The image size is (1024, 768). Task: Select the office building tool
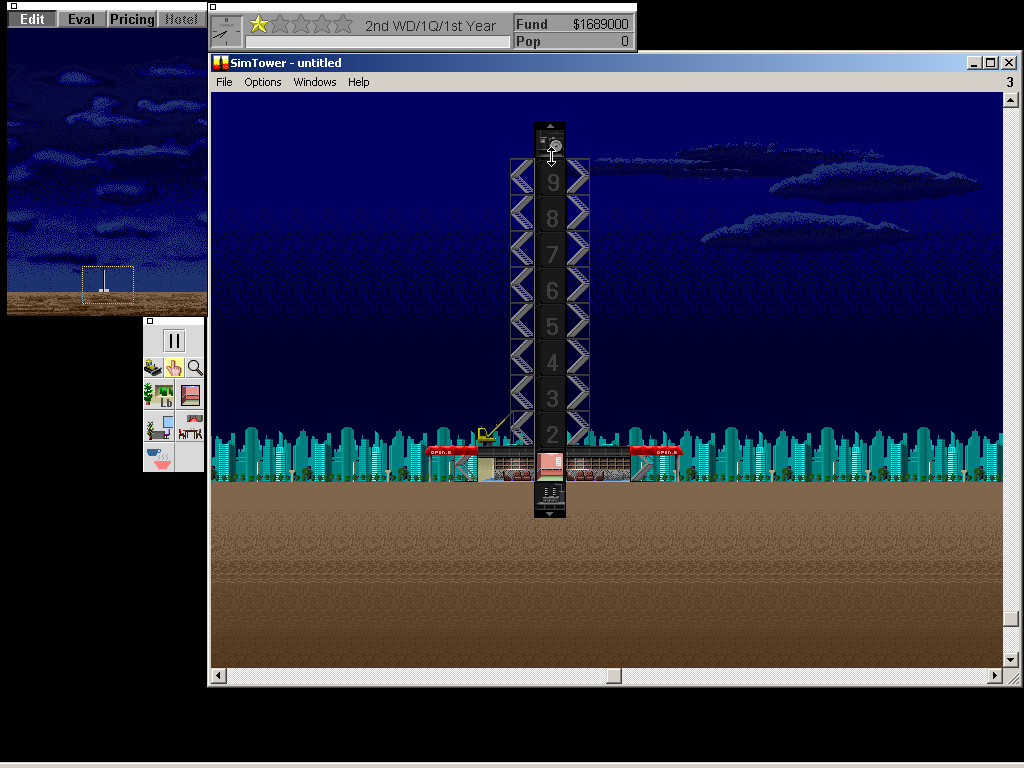click(x=158, y=428)
